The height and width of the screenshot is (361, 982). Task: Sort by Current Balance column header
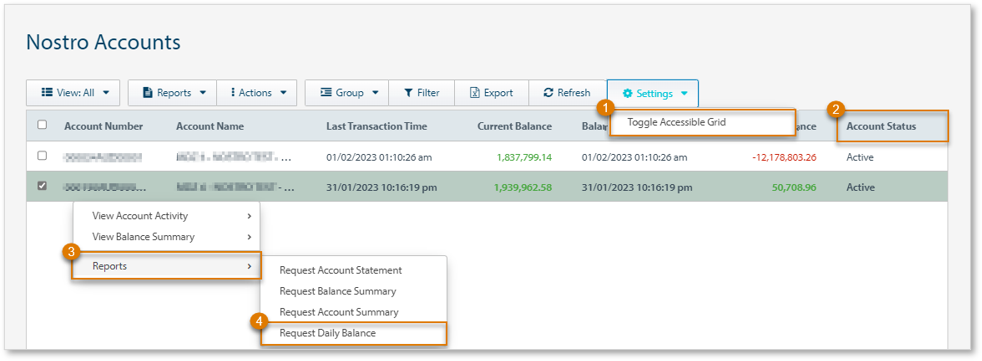point(514,126)
